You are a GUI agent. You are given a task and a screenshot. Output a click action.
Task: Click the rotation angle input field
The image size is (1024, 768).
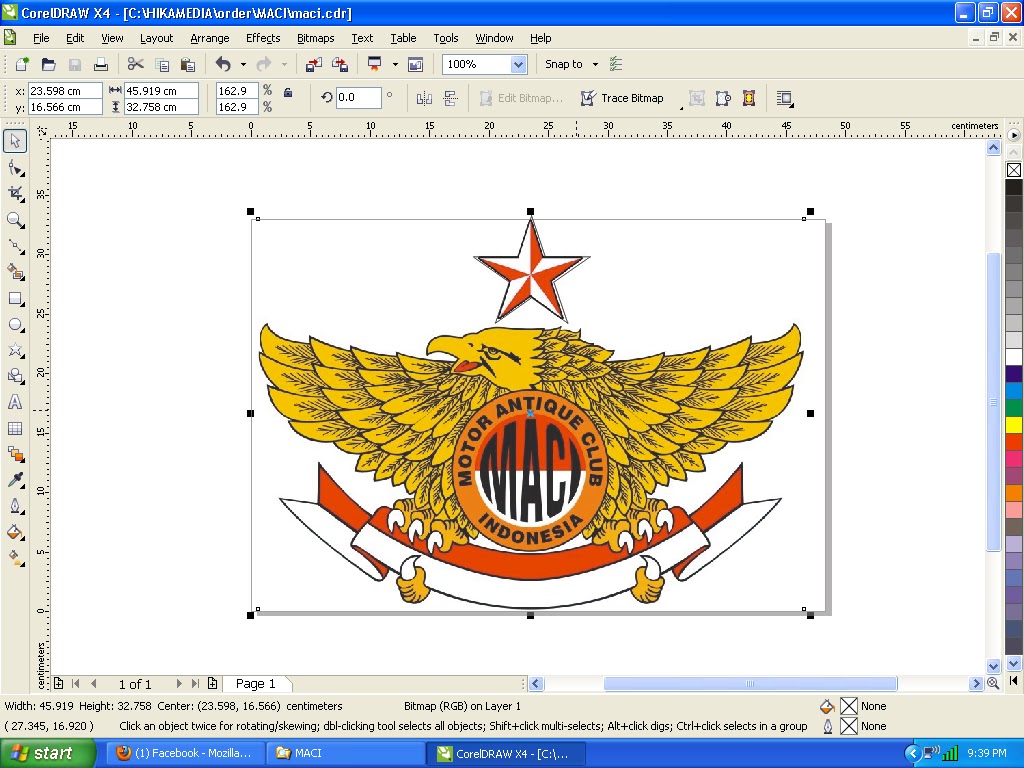(359, 97)
